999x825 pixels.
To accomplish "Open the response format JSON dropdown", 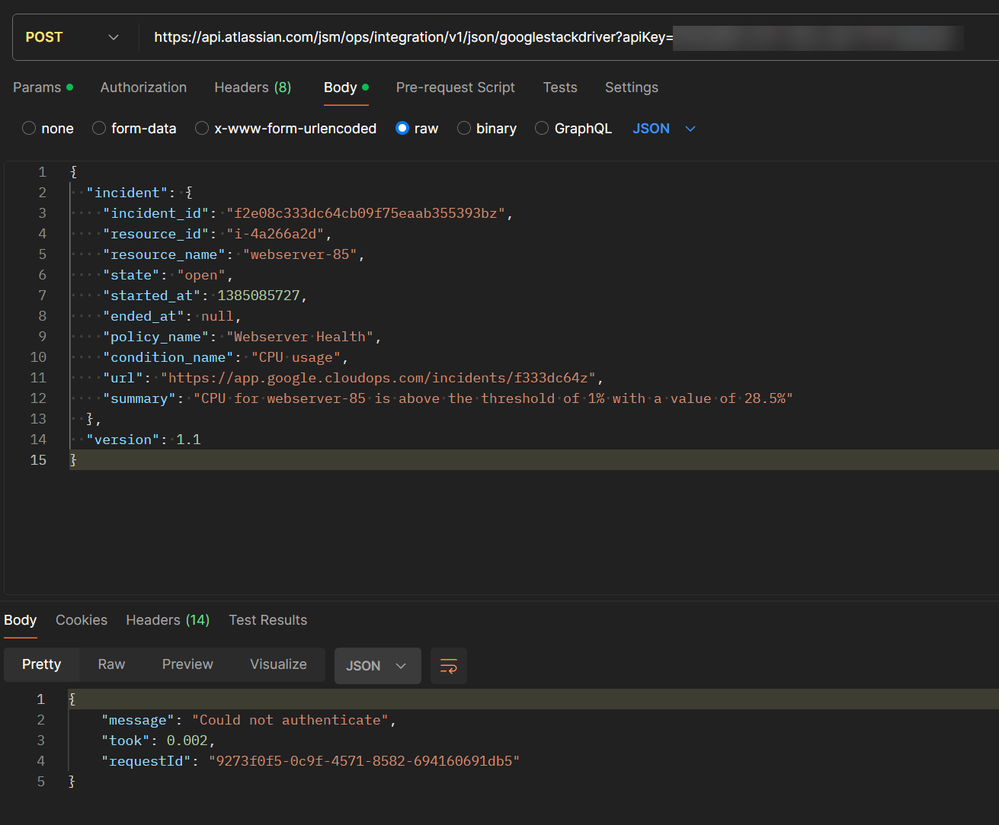I will click(377, 666).
